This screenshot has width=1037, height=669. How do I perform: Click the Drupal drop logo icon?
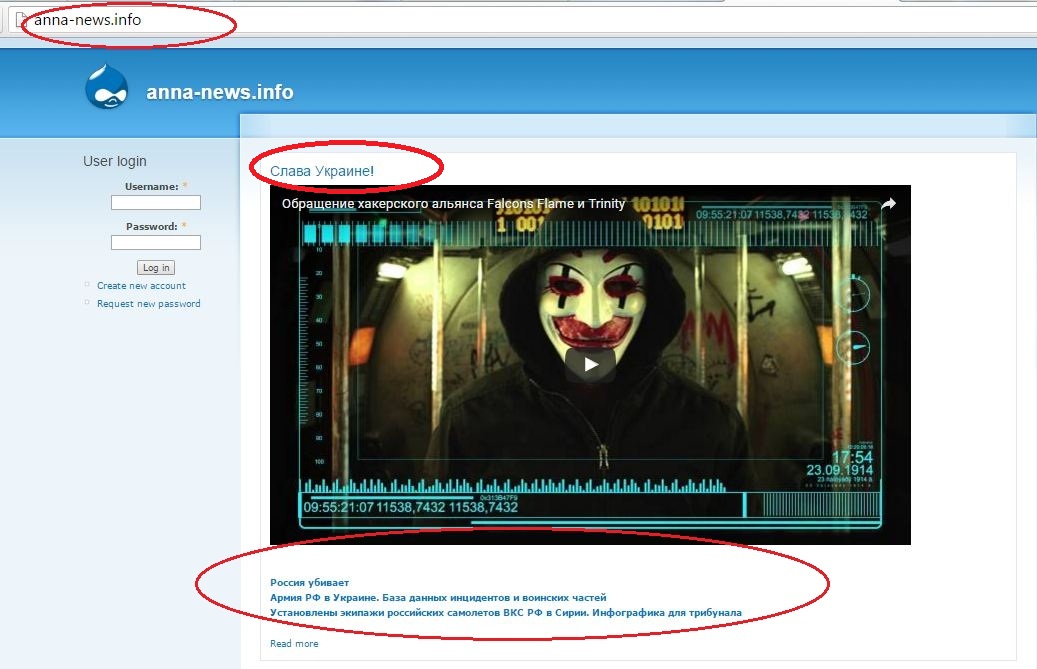pos(107,88)
